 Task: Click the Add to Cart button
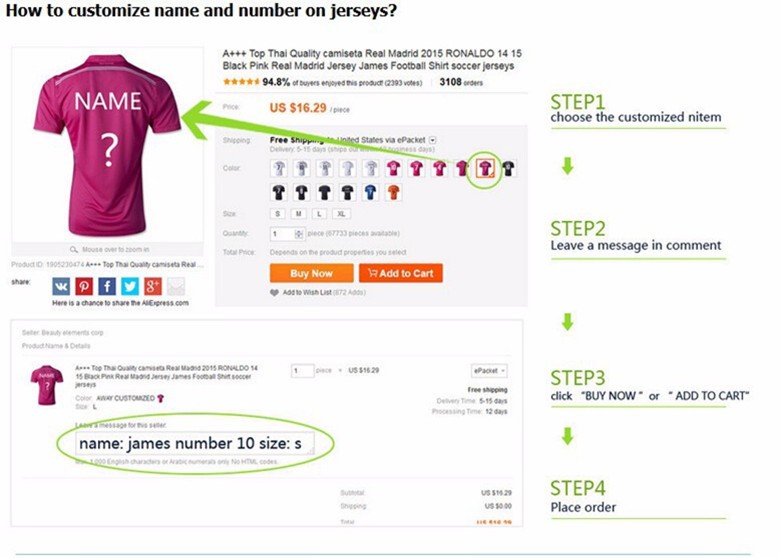coord(400,273)
